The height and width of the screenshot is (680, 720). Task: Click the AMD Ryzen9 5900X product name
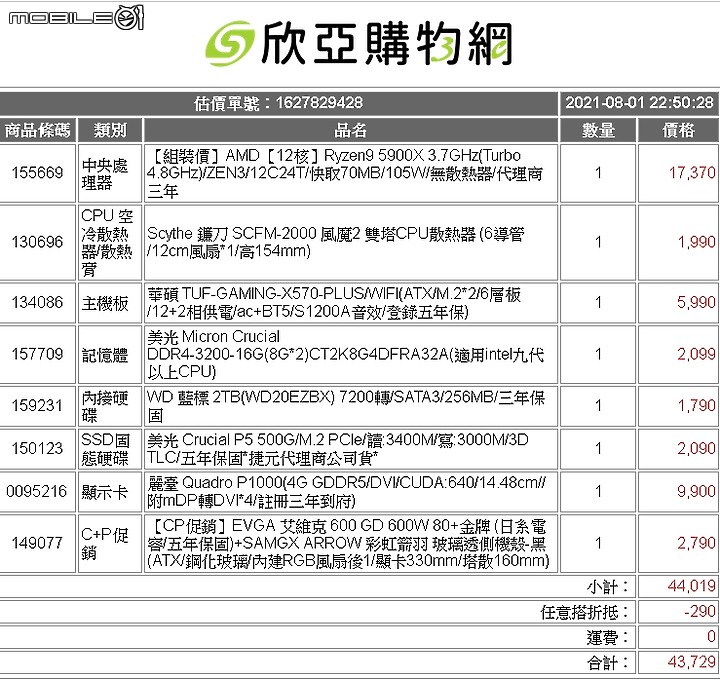click(x=345, y=173)
